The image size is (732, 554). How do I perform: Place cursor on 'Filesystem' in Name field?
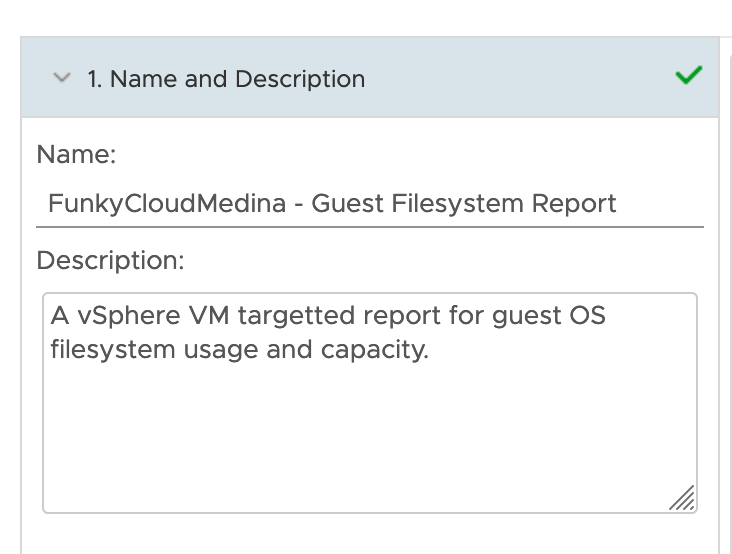pos(458,204)
